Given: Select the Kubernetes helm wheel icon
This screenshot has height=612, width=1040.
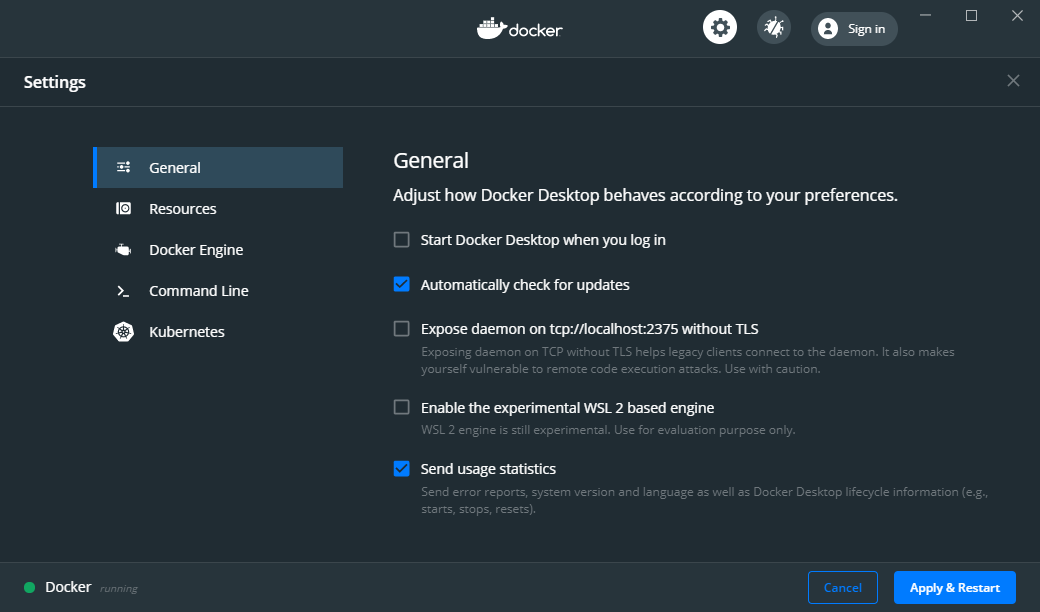Looking at the screenshot, I should pyautogui.click(x=124, y=331).
